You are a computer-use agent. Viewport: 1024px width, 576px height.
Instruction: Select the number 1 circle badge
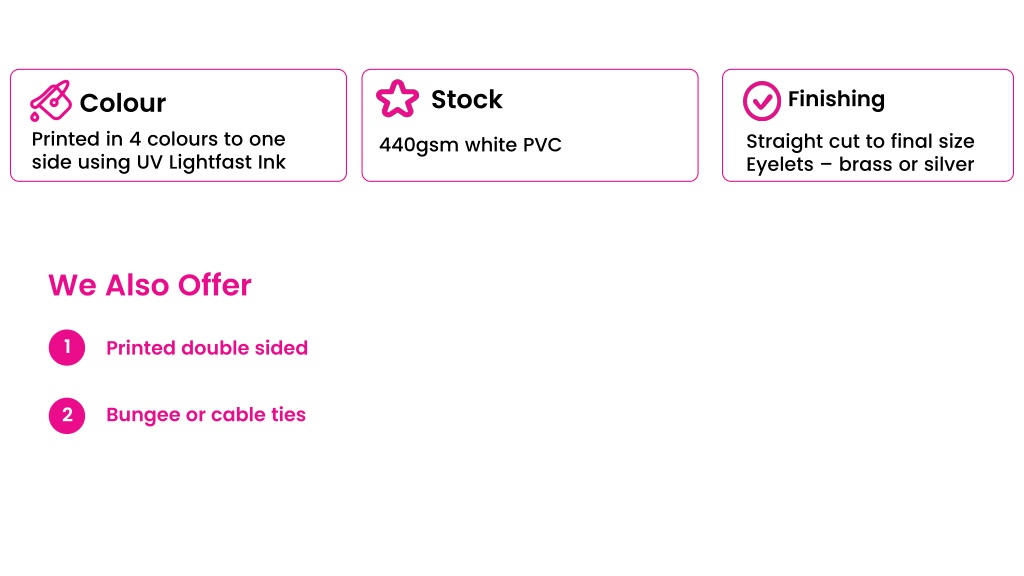67,347
